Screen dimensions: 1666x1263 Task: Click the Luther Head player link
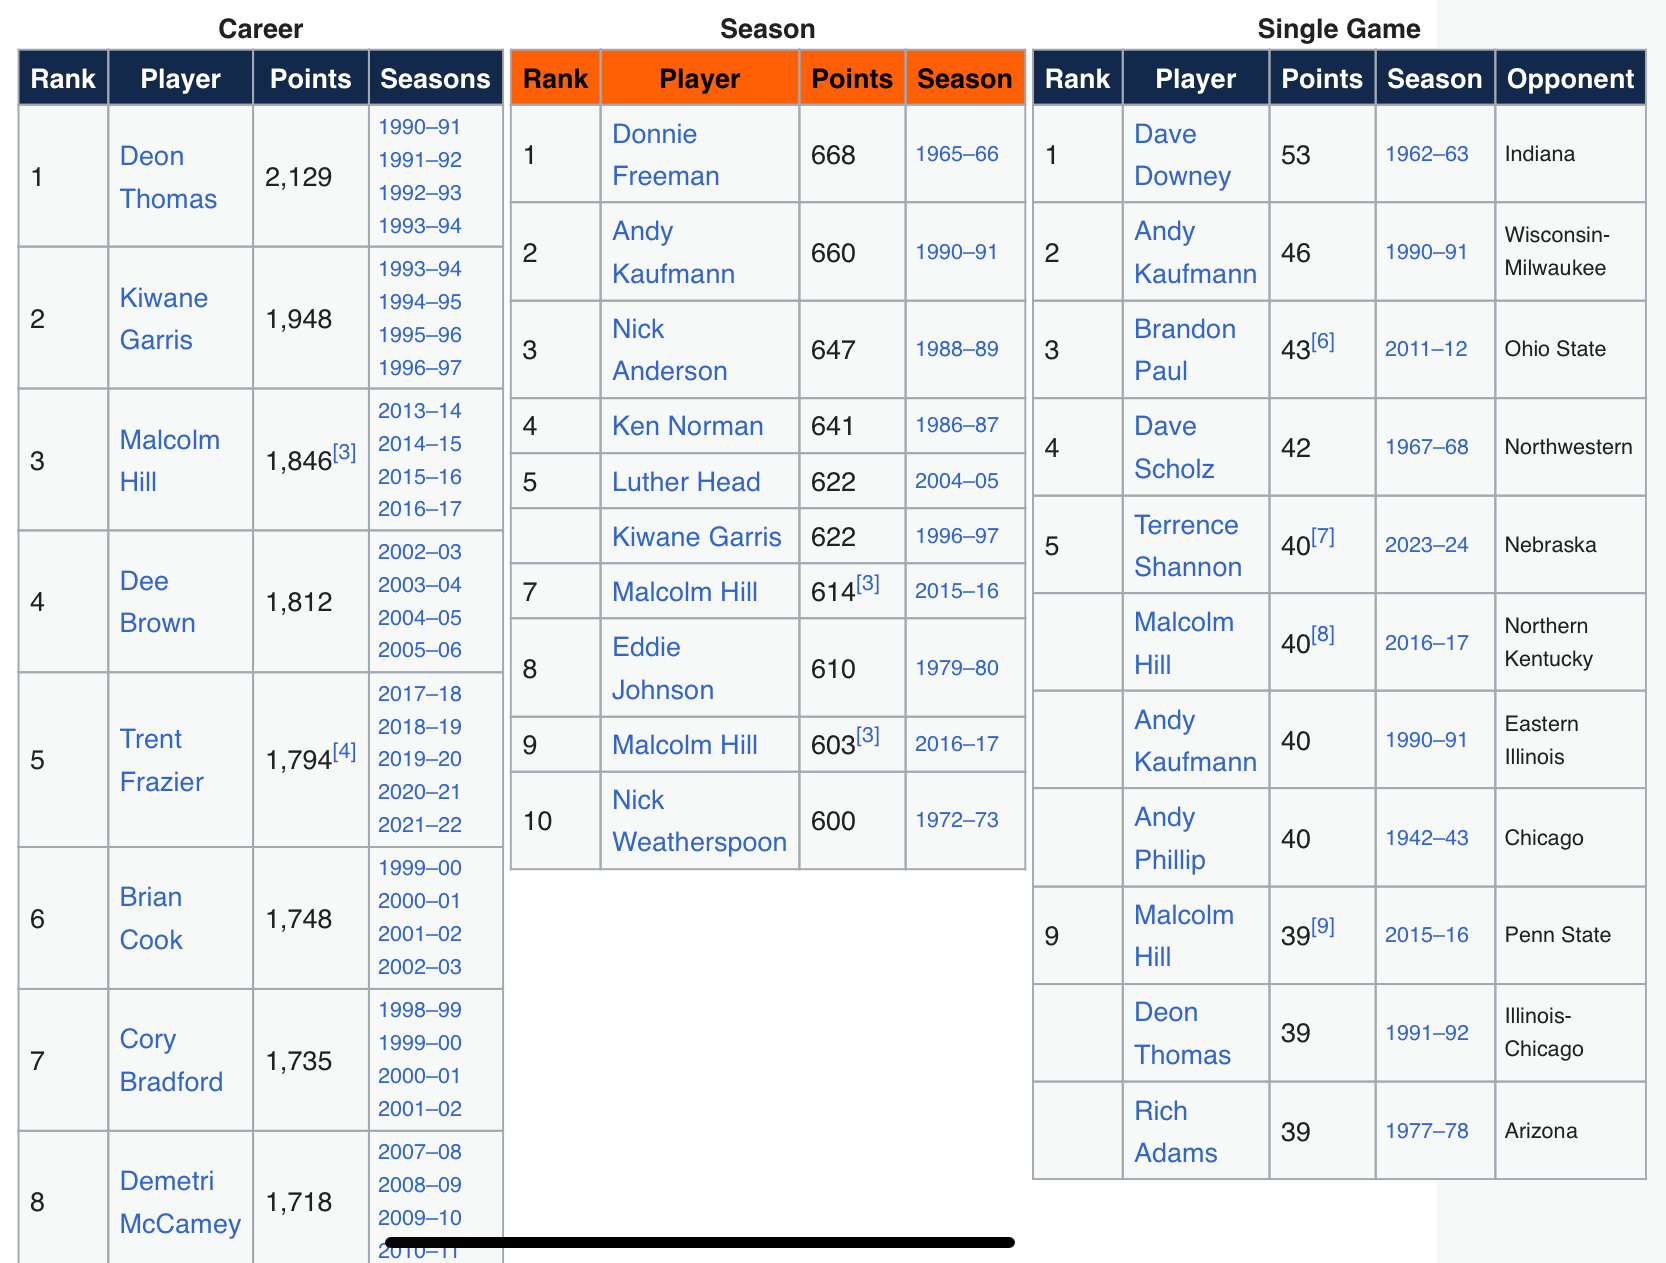click(x=686, y=482)
